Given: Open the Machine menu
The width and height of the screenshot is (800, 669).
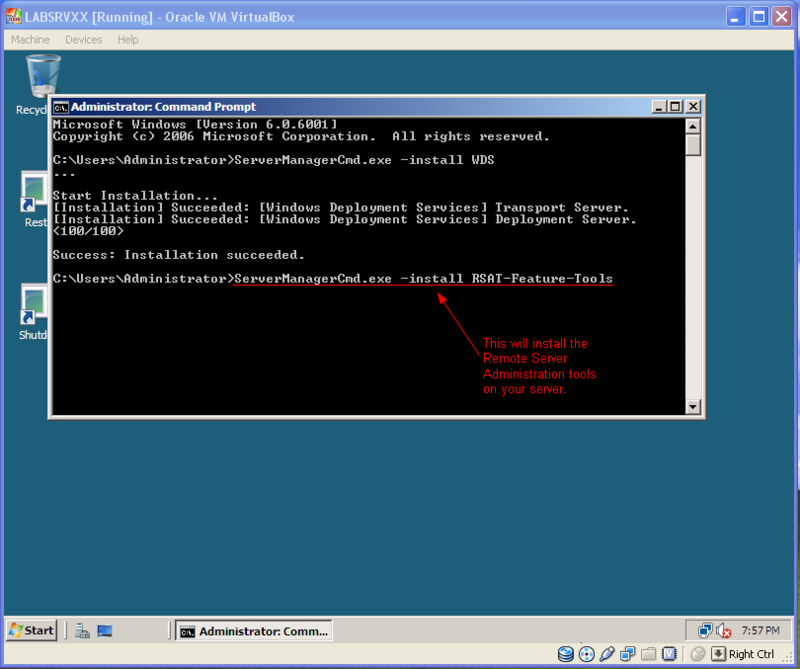Looking at the screenshot, I should tap(30, 40).
